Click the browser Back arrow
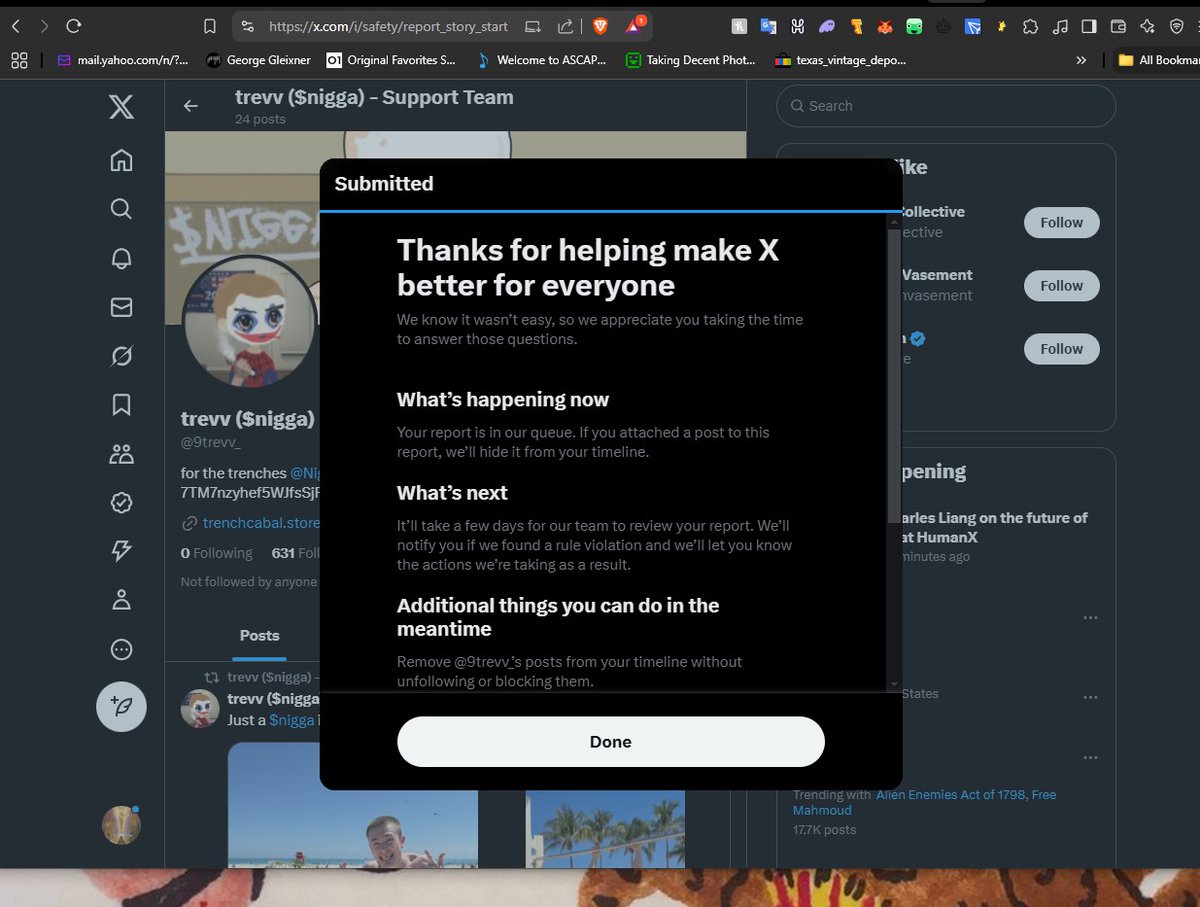 (15, 26)
